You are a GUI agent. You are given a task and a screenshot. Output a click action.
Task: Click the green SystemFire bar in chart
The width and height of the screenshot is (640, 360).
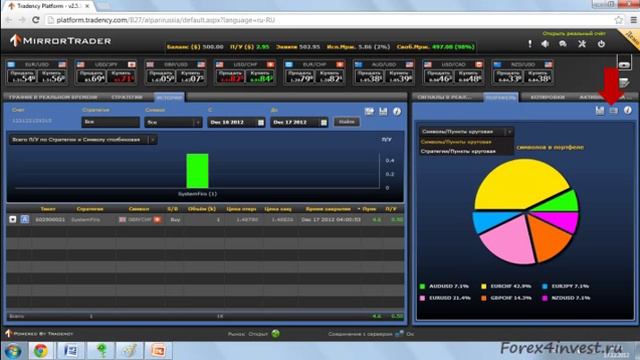point(198,171)
